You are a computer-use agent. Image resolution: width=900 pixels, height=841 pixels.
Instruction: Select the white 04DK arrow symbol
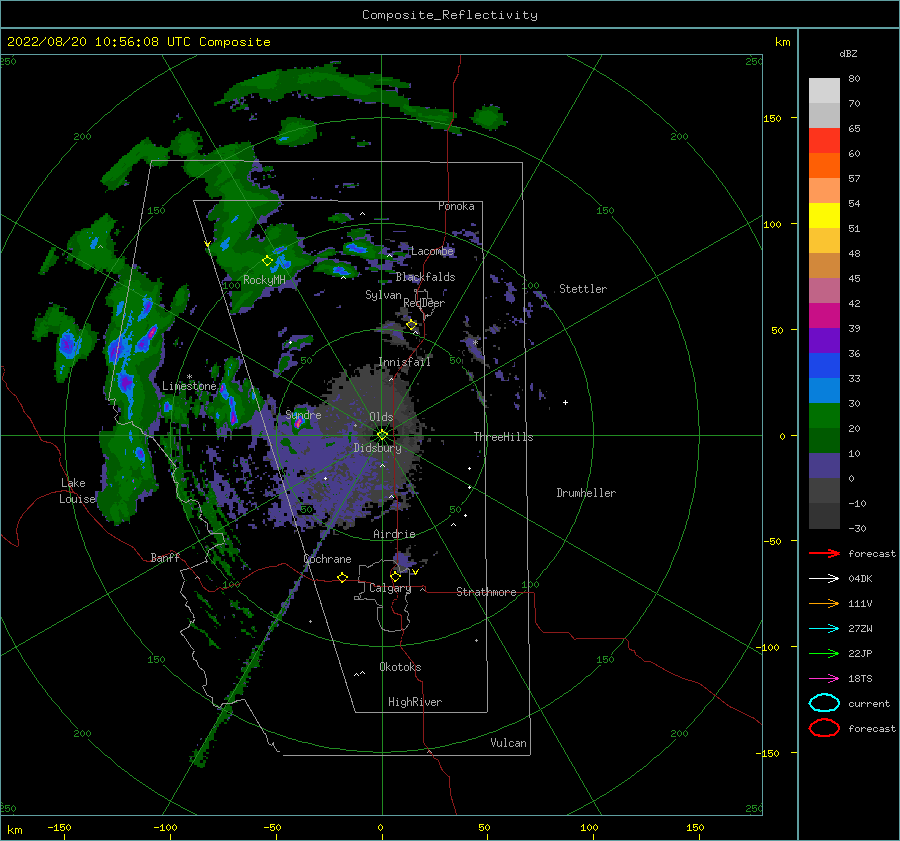coord(824,579)
